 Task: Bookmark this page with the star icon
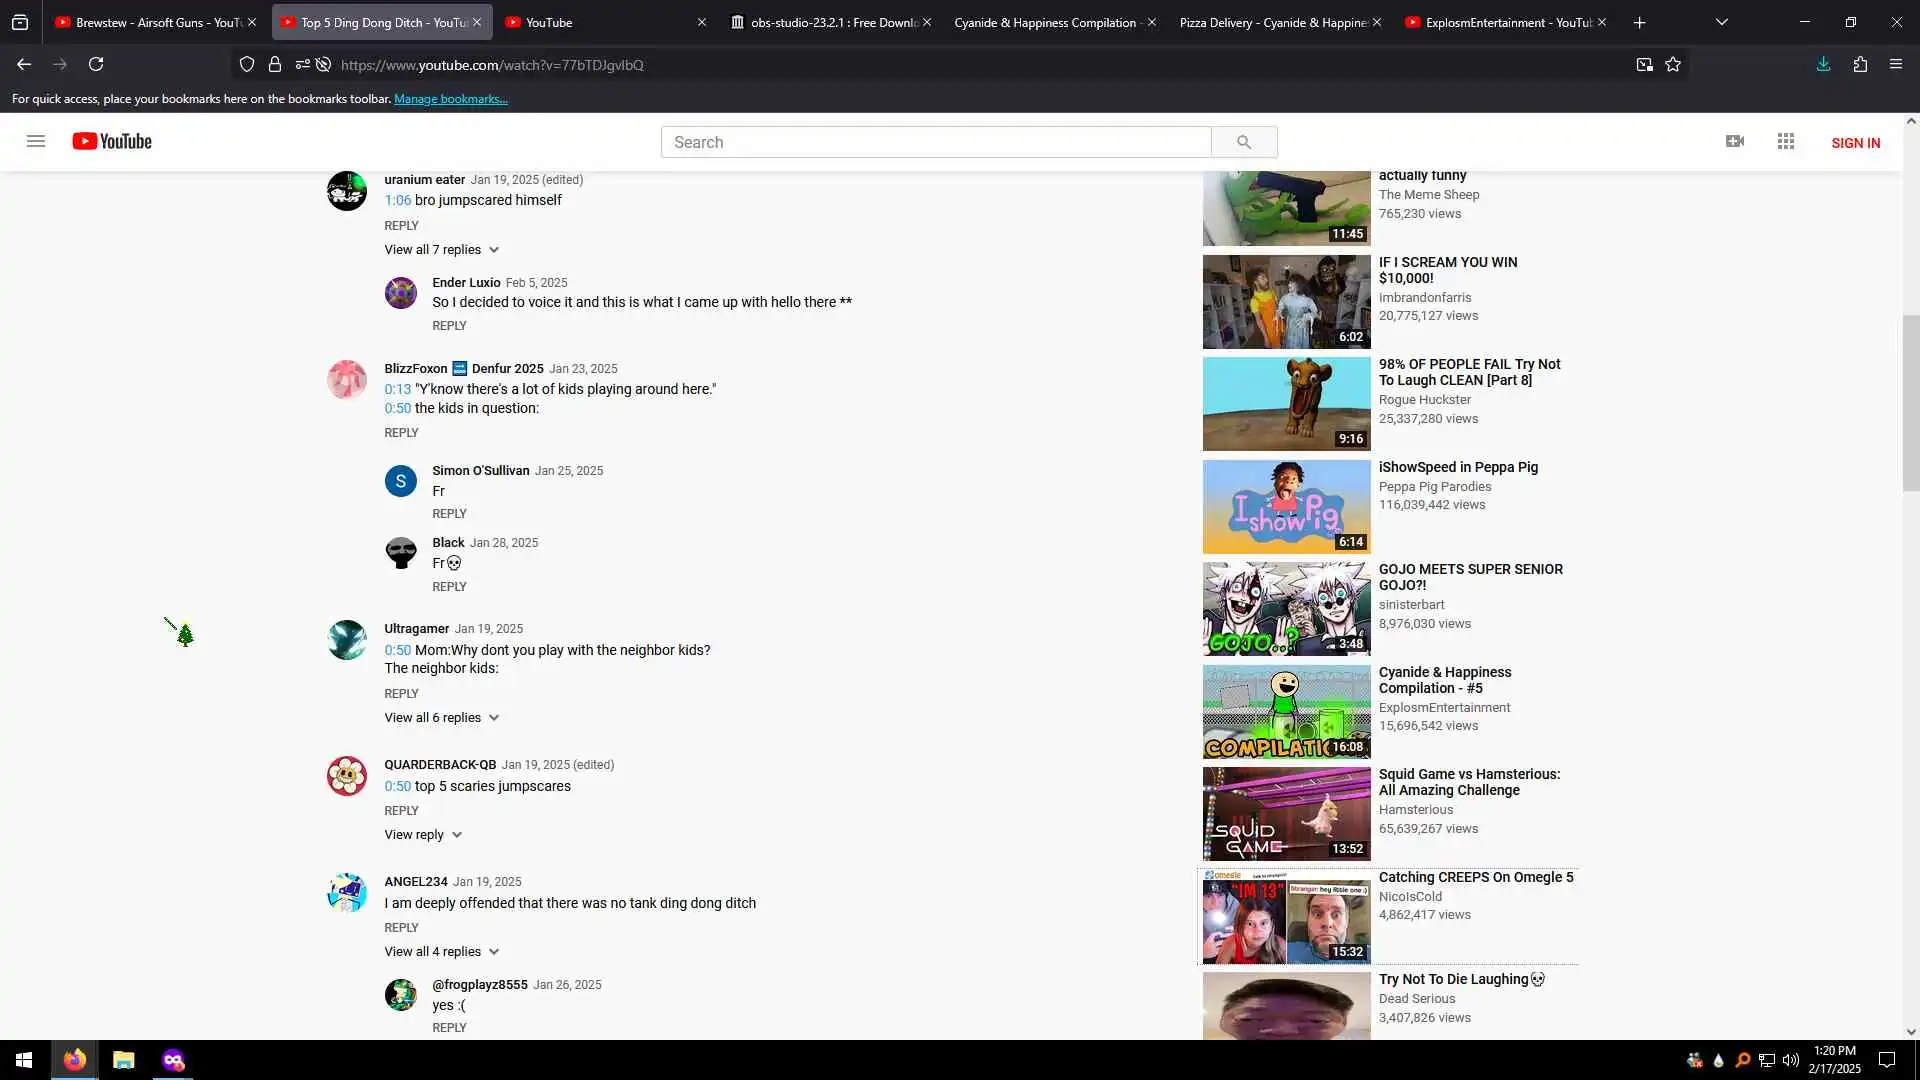click(x=1673, y=65)
